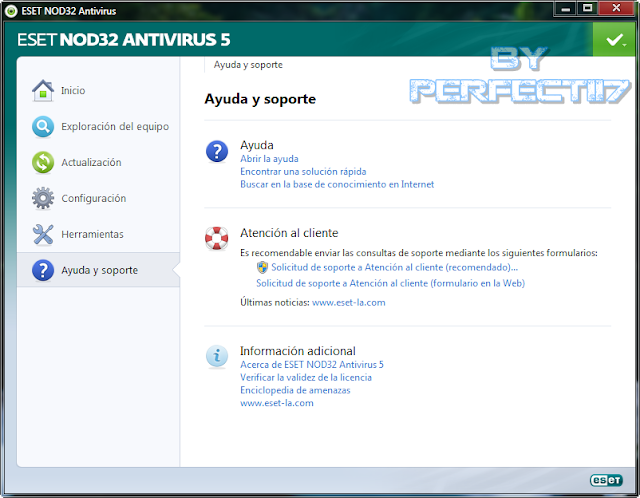
Task: Open Buscar en la base de conocimiento en Internet
Action: [x=337, y=185]
